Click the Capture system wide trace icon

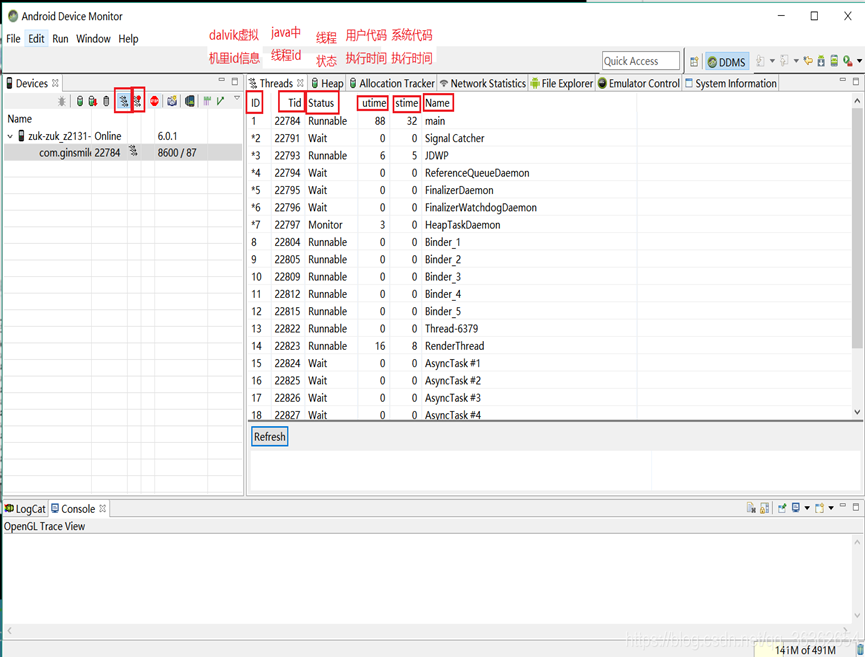coord(207,101)
